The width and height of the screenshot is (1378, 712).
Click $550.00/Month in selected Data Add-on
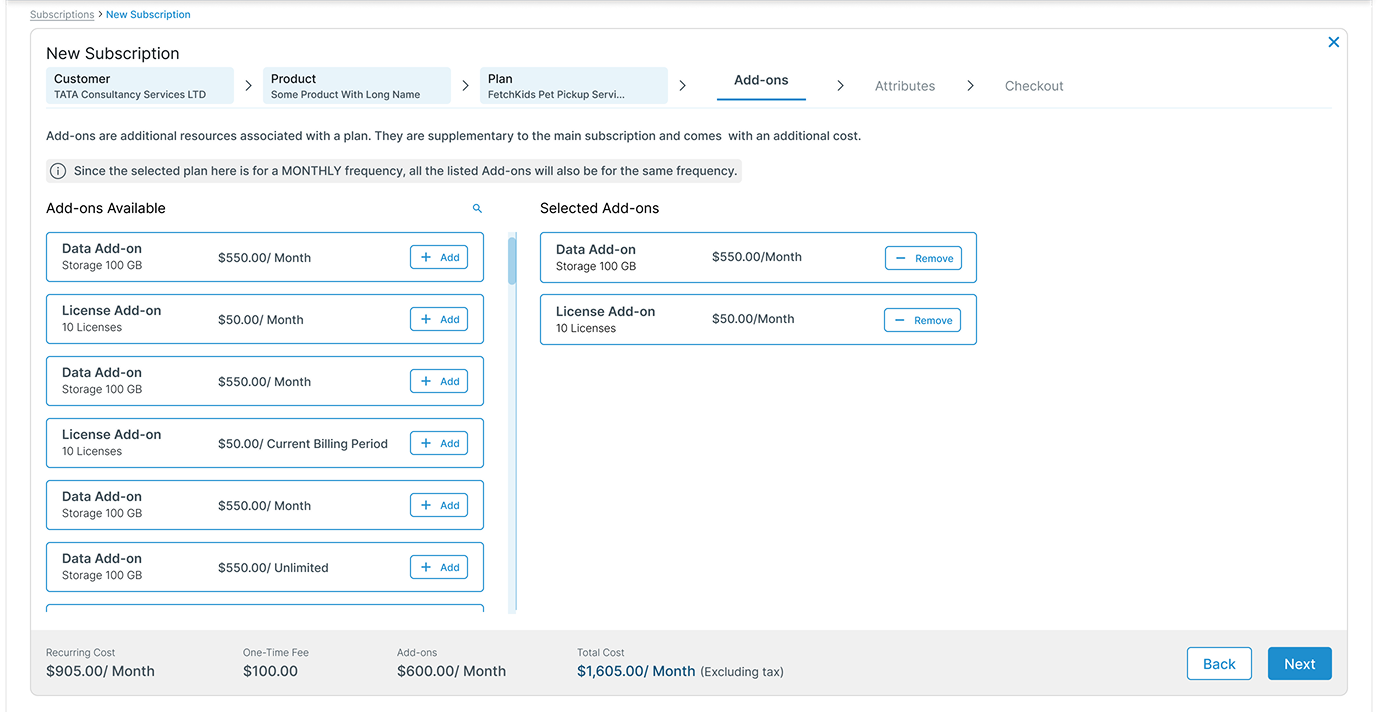click(x=757, y=257)
